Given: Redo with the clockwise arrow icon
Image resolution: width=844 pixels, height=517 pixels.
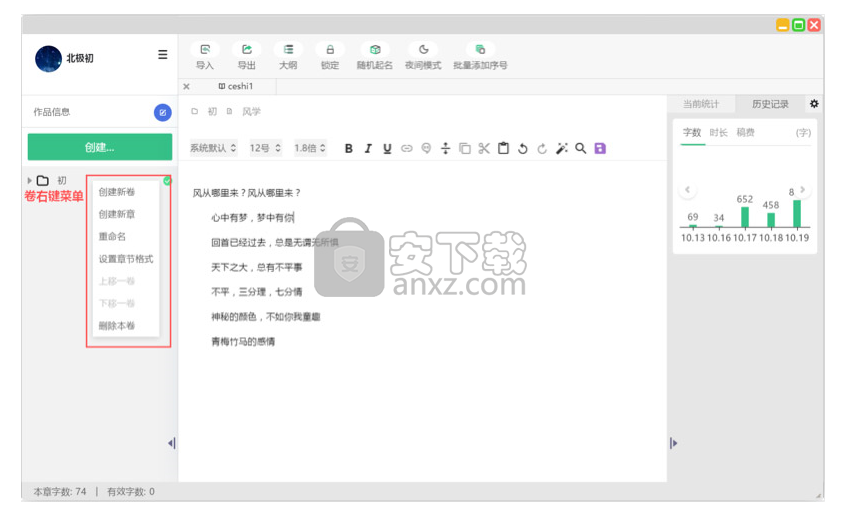Looking at the screenshot, I should pos(542,149).
